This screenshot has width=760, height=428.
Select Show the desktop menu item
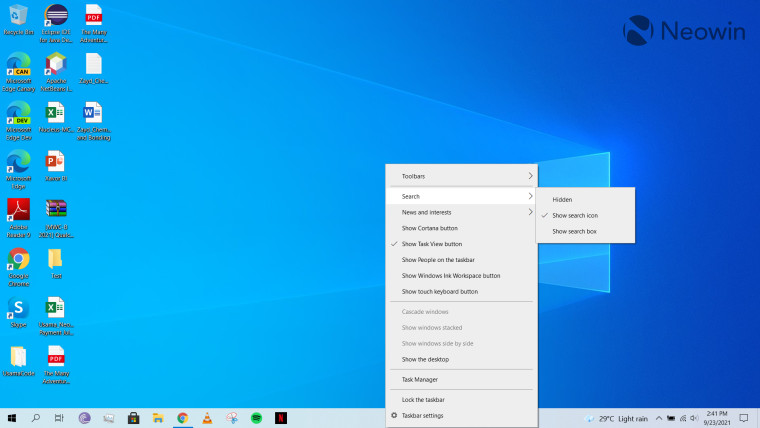point(461,360)
